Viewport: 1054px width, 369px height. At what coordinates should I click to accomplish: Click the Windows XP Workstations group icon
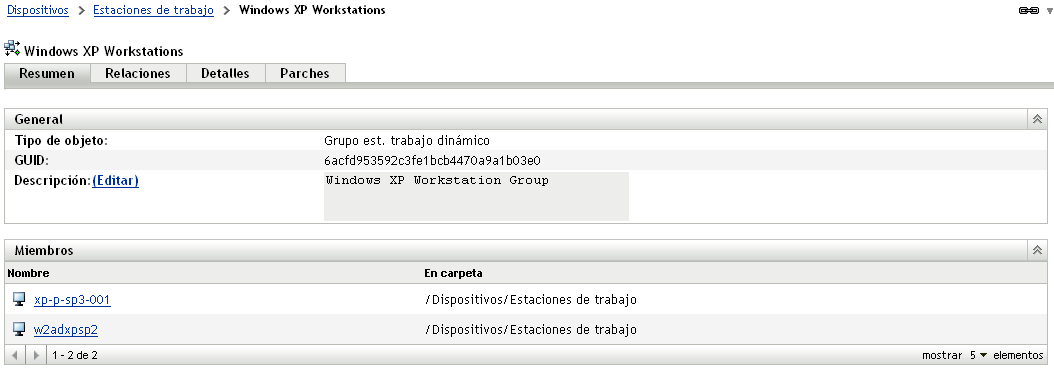(x=12, y=48)
